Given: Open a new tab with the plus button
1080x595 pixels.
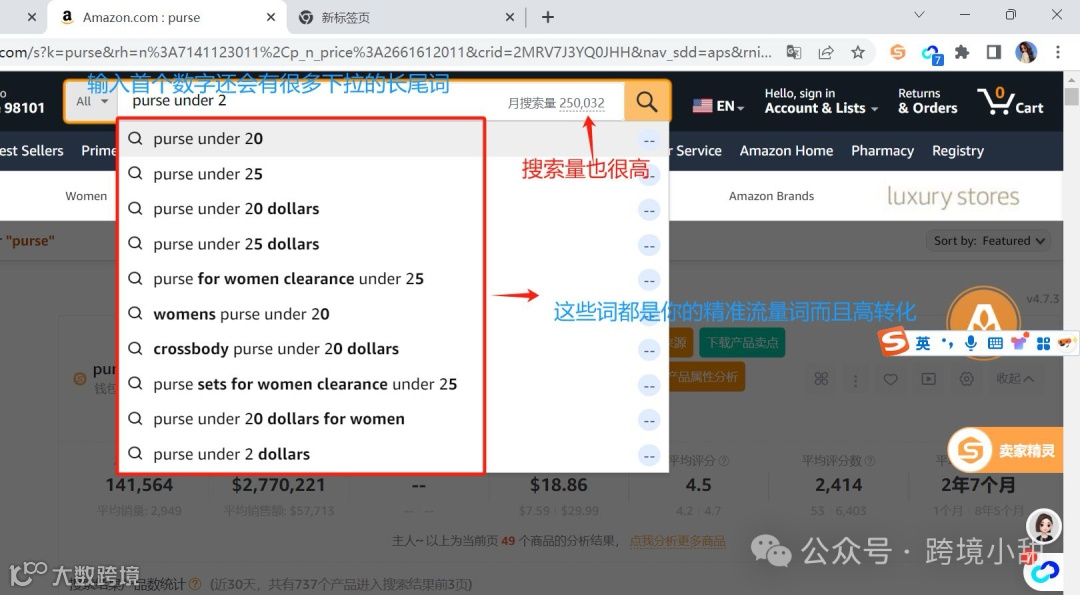Looking at the screenshot, I should 548,17.
